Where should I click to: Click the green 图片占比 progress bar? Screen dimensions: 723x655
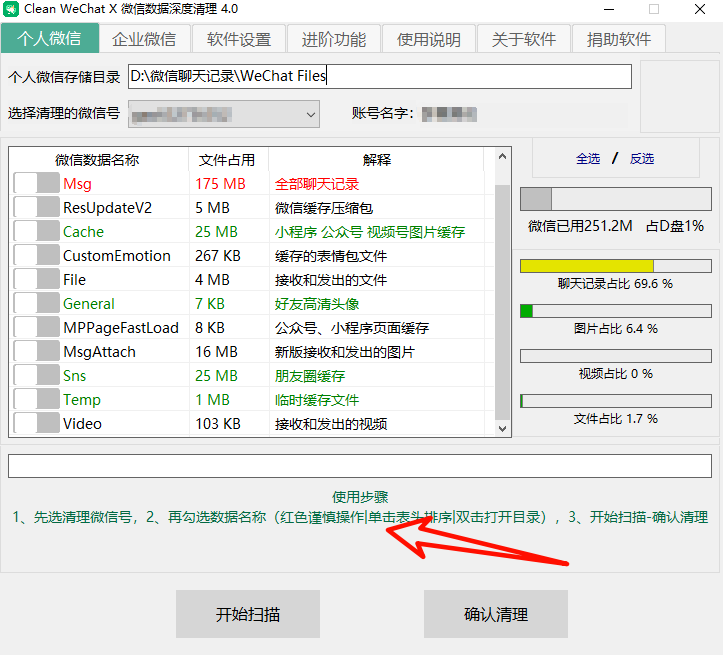coord(616,311)
